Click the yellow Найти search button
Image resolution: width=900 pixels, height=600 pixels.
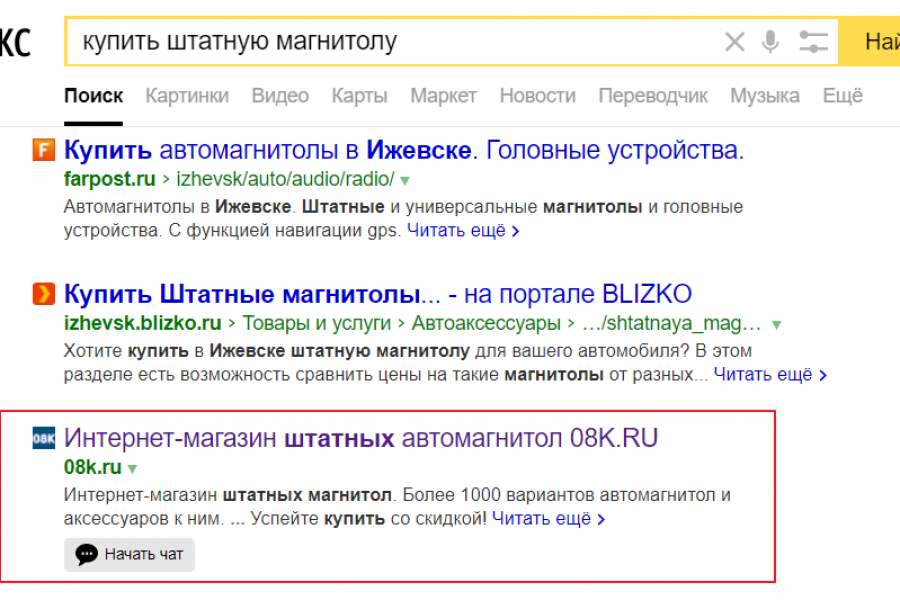[869, 41]
